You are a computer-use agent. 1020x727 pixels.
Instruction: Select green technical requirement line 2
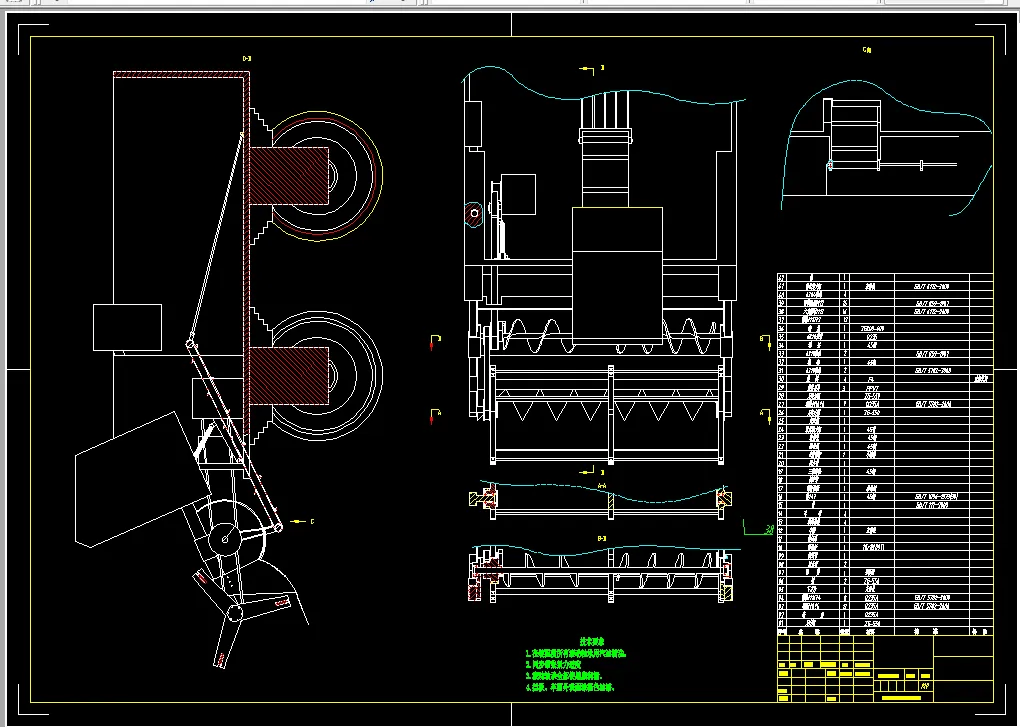553,665
